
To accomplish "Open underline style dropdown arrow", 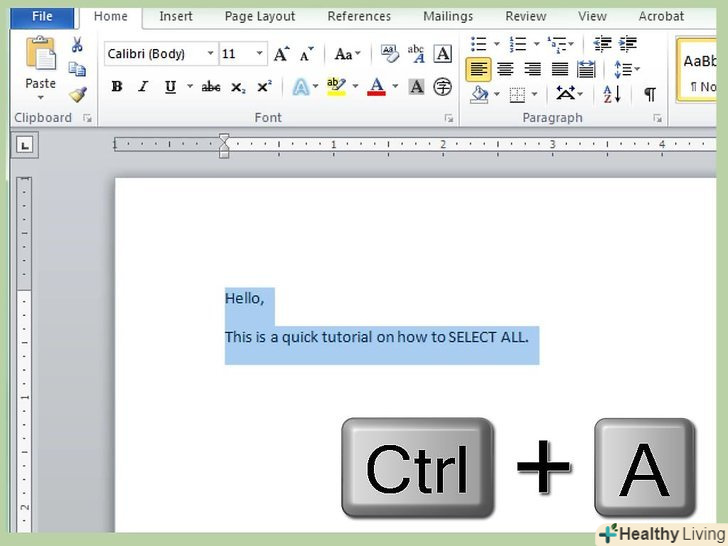I will pyautogui.click(x=189, y=86).
